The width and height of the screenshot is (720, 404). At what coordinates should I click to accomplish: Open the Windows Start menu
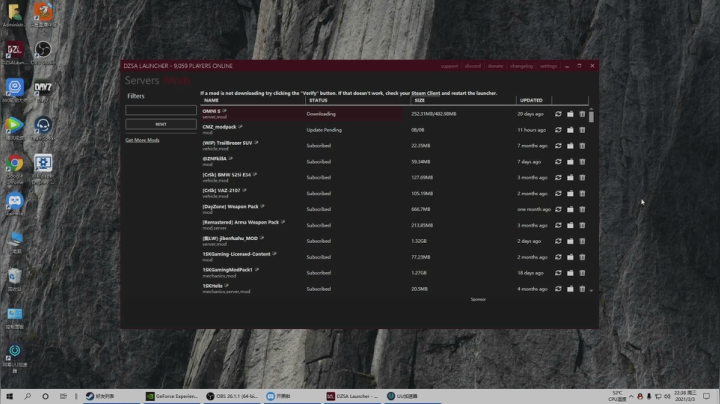9,396
